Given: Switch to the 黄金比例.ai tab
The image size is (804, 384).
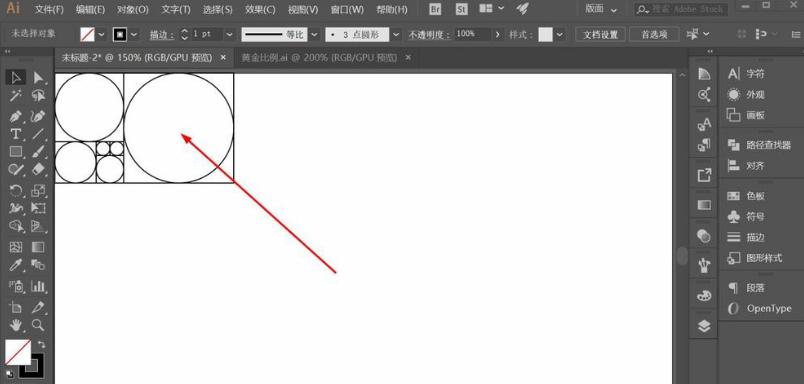Looking at the screenshot, I should pos(319,58).
